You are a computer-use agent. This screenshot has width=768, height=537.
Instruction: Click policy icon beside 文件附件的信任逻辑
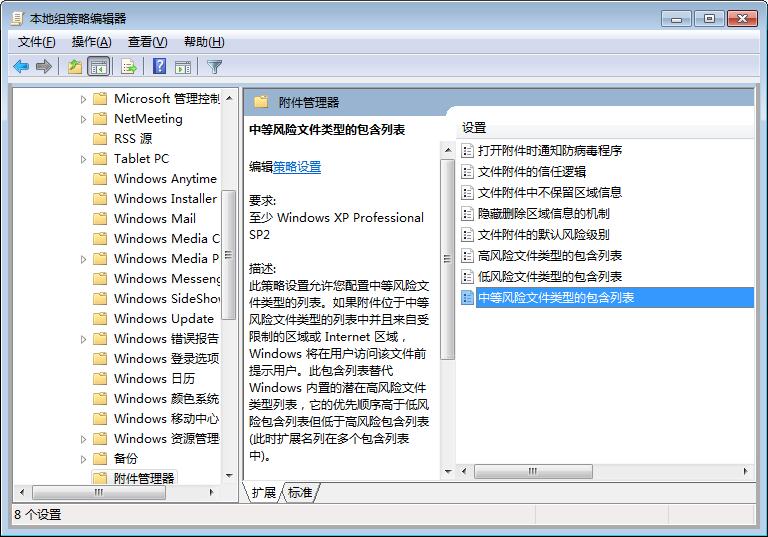(467, 171)
